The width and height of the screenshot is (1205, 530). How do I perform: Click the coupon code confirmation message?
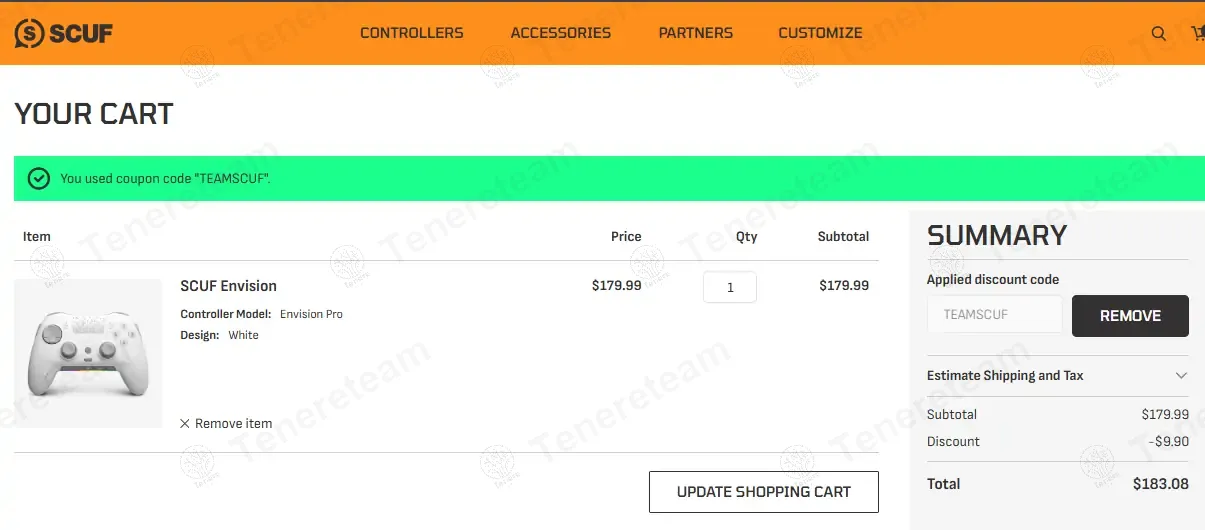click(166, 179)
